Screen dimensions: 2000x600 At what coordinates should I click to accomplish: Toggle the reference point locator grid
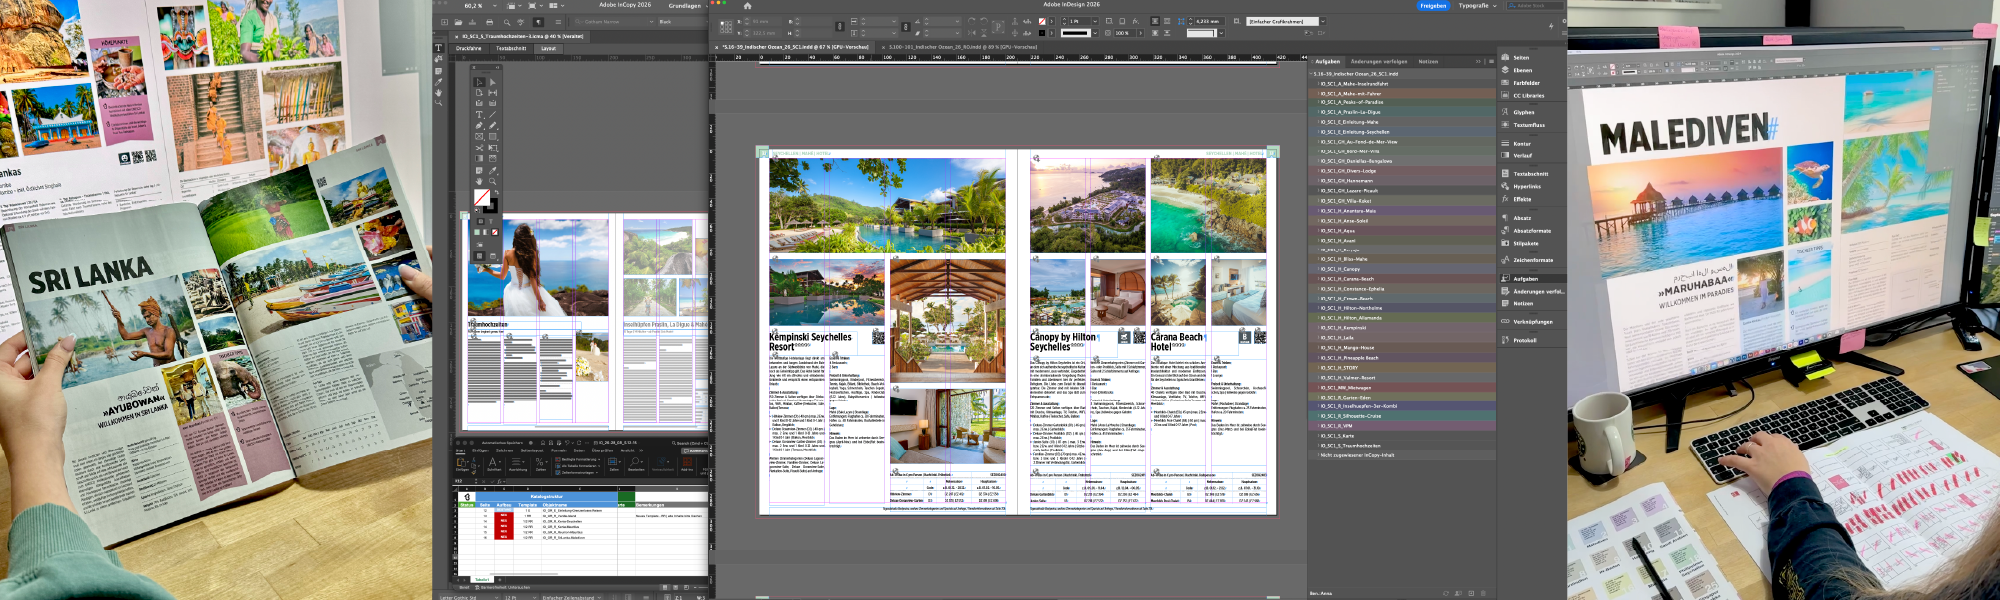726,27
